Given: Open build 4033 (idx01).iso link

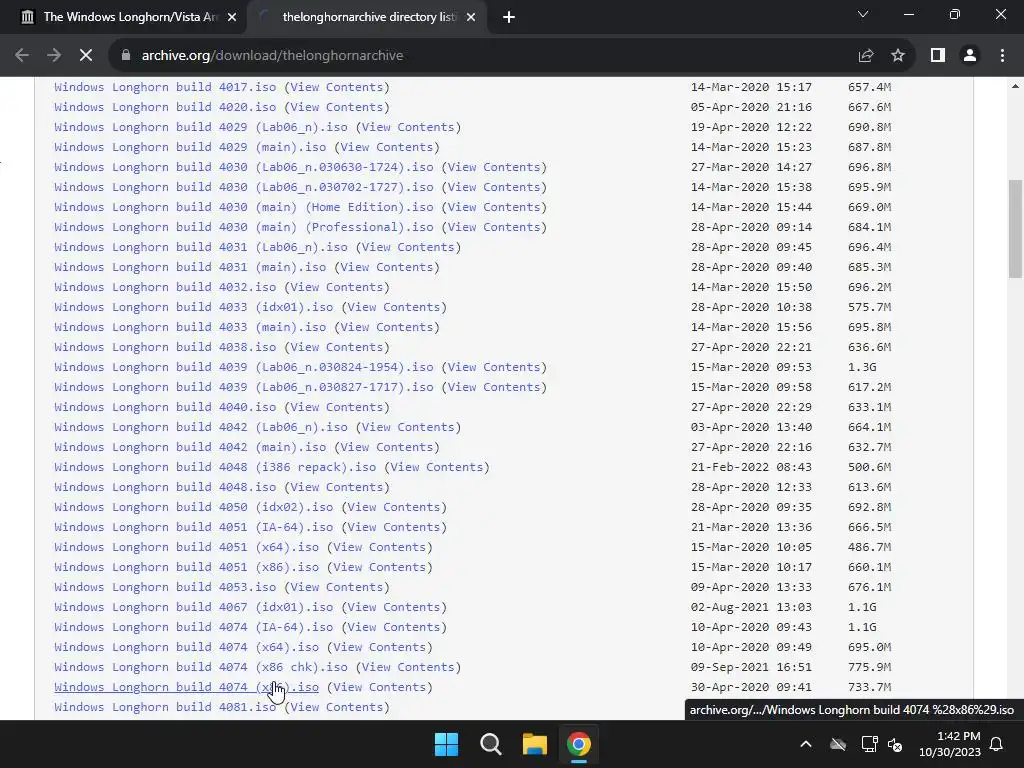Looking at the screenshot, I should tap(194, 307).
